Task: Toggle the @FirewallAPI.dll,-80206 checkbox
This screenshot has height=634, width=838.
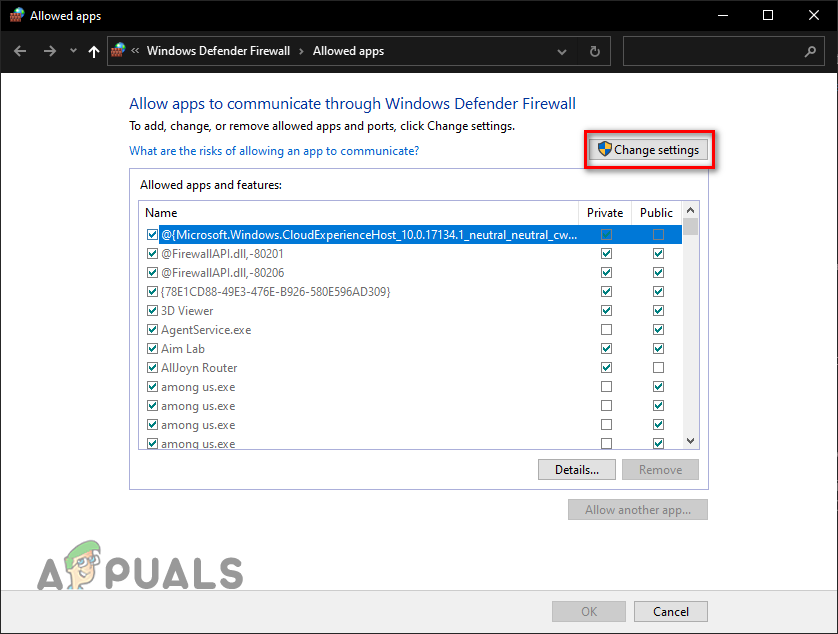Action: pos(152,273)
